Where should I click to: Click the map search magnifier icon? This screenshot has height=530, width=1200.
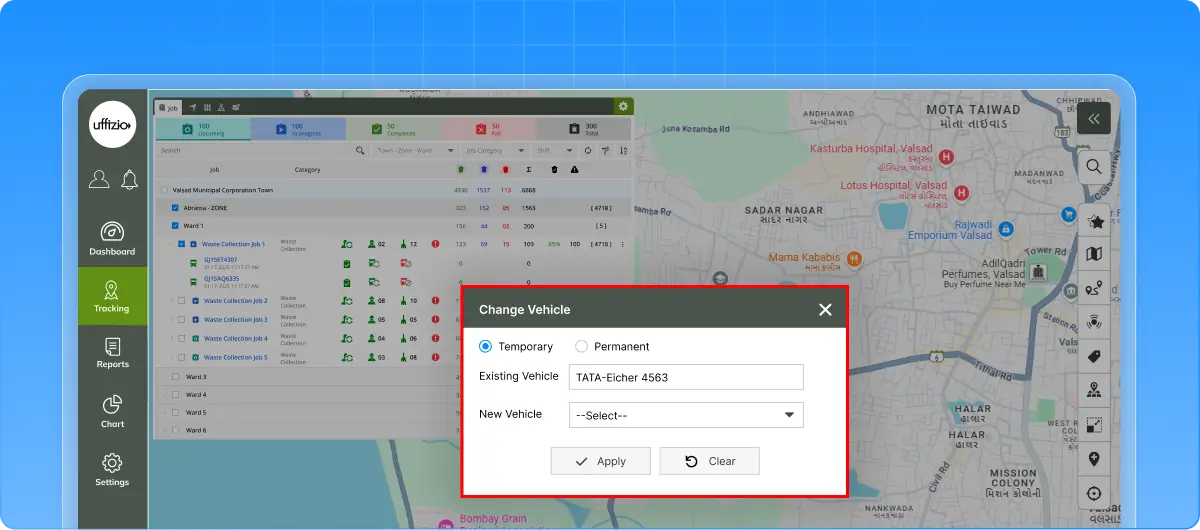tap(1094, 167)
